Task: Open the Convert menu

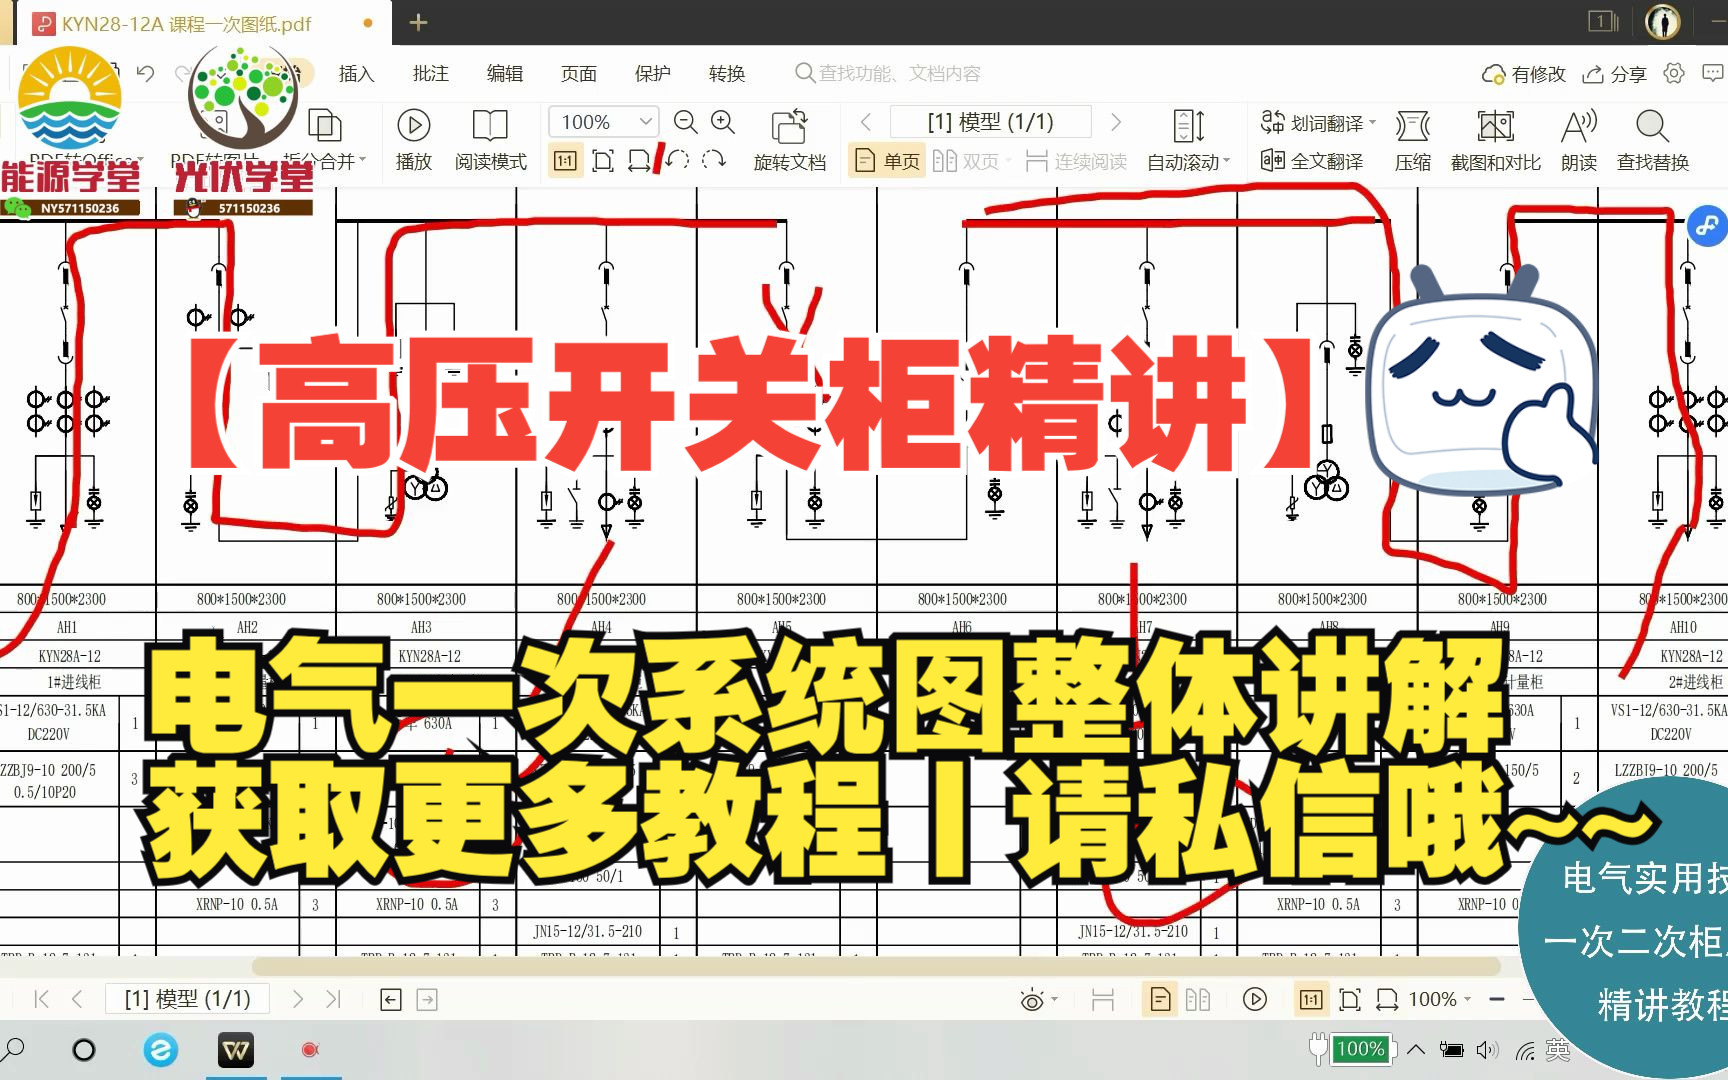Action: point(726,73)
